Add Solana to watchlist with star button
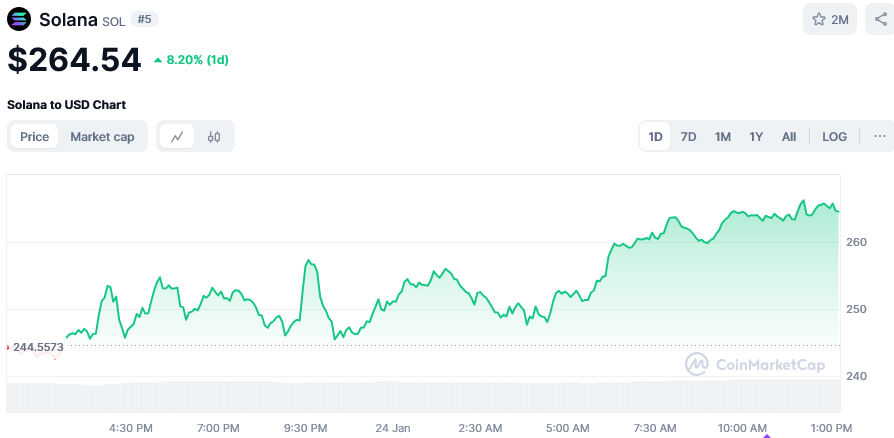The height and width of the screenshot is (438, 894). (830, 19)
